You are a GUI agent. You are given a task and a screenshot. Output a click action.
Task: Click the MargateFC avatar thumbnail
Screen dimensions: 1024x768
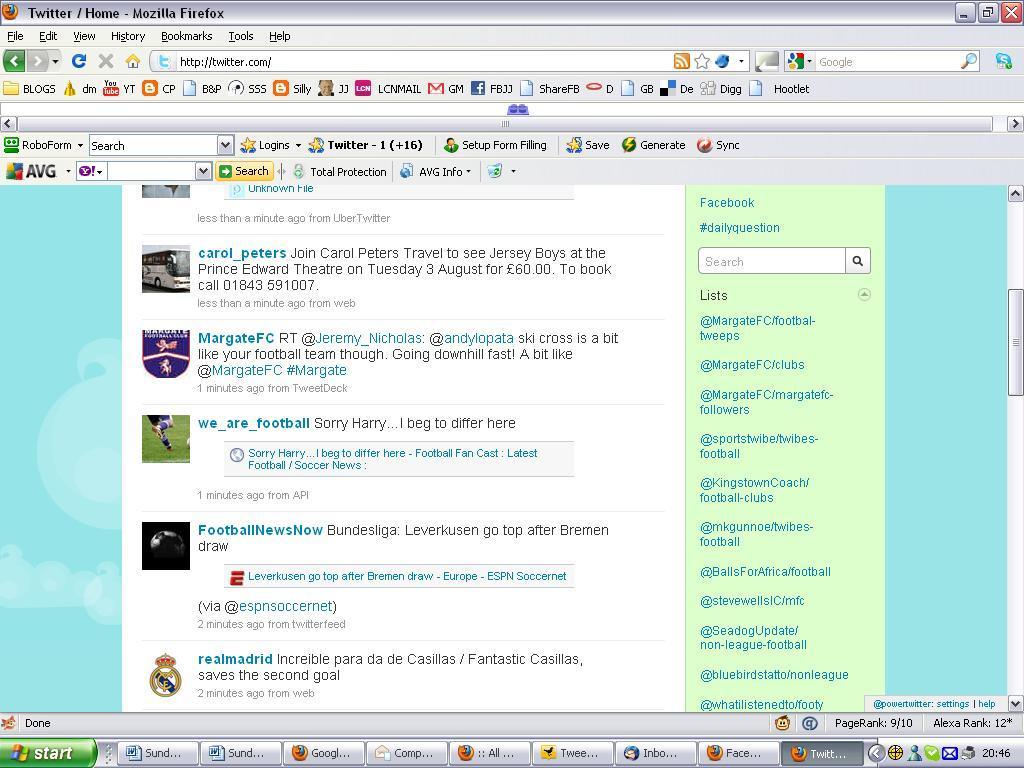click(x=166, y=354)
